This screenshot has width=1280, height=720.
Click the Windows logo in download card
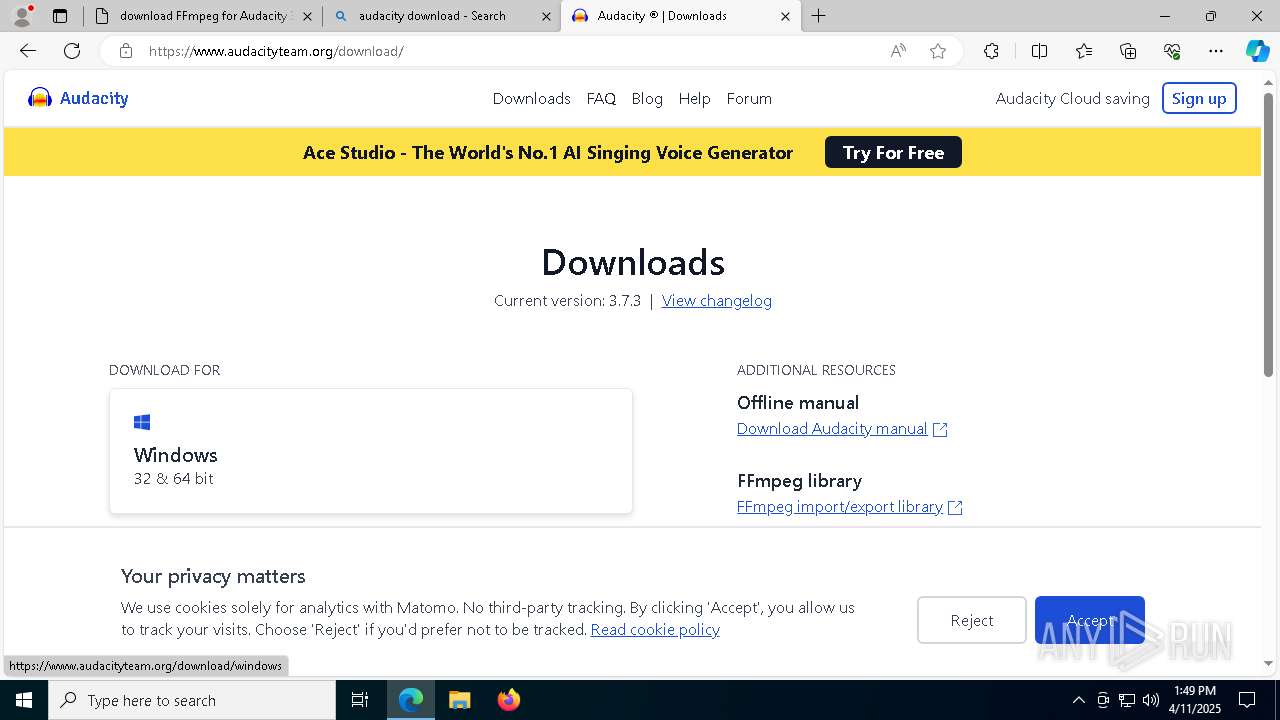[142, 422]
